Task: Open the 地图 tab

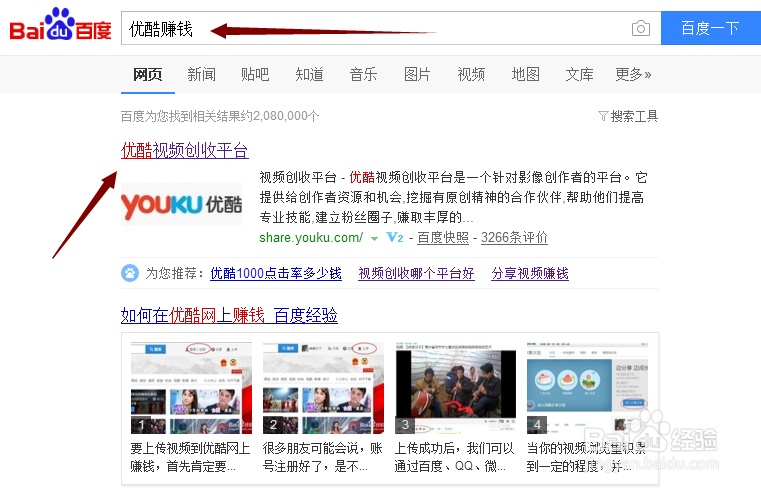Action: (525, 74)
